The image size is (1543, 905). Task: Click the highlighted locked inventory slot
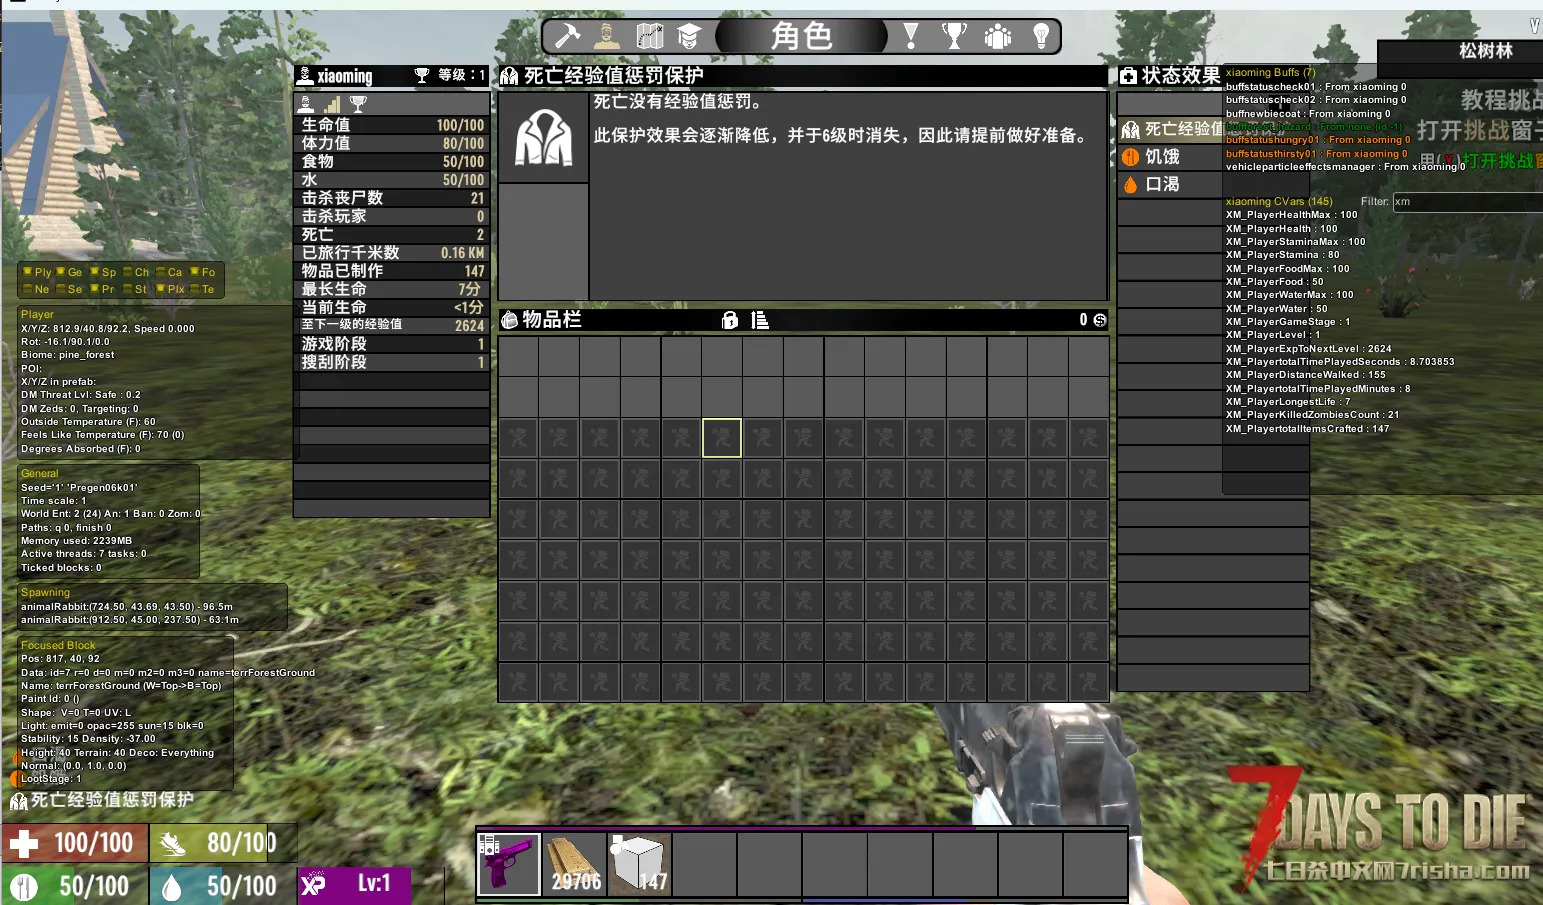[722, 438]
